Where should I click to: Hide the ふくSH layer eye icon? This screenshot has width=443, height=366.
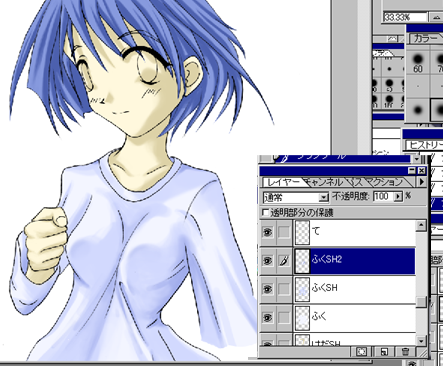click(268, 289)
